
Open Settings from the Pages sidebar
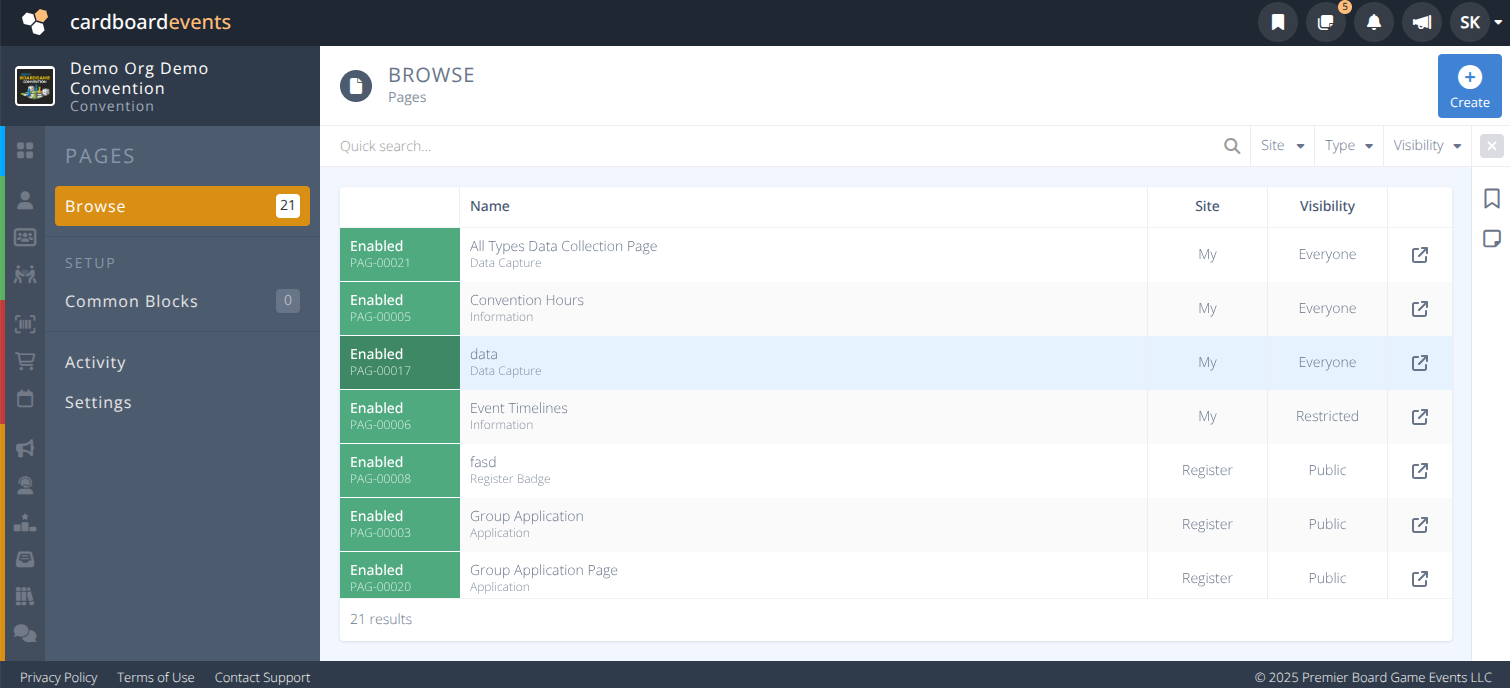(98, 402)
